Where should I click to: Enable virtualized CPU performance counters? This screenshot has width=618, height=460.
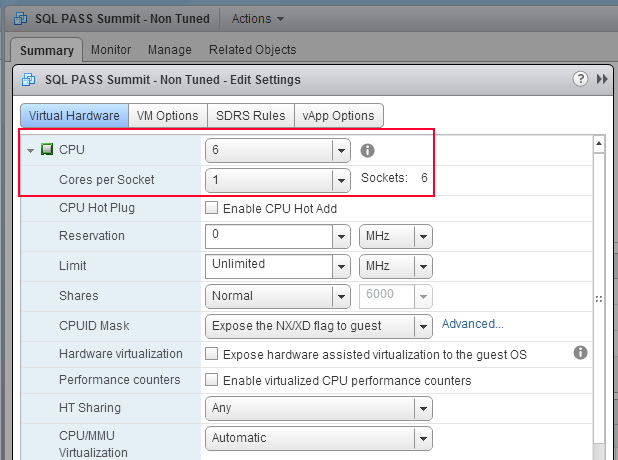point(212,380)
